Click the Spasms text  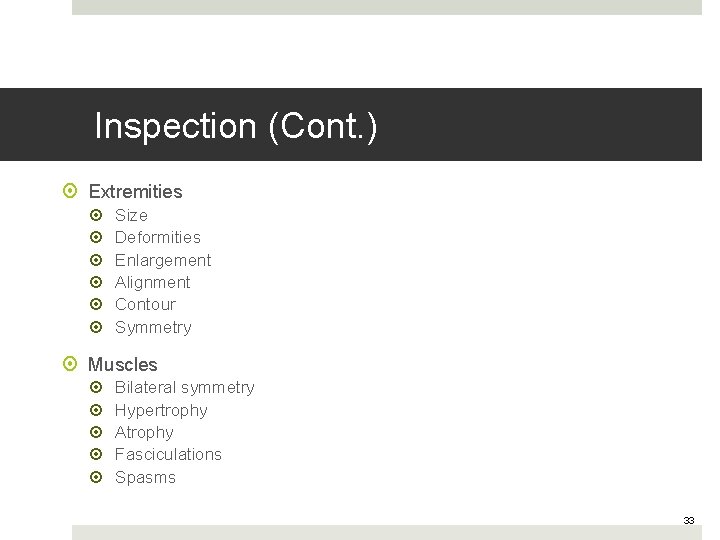pyautogui.click(x=145, y=477)
